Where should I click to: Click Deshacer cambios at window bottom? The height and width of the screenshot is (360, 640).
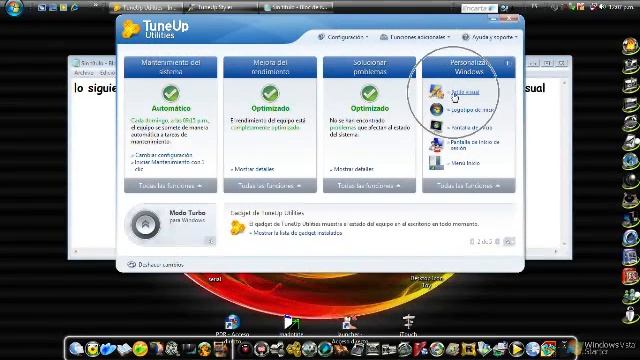click(x=156, y=265)
